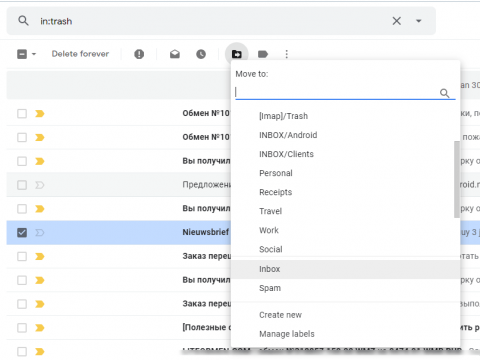Mark as read with envelope icon

click(175, 54)
